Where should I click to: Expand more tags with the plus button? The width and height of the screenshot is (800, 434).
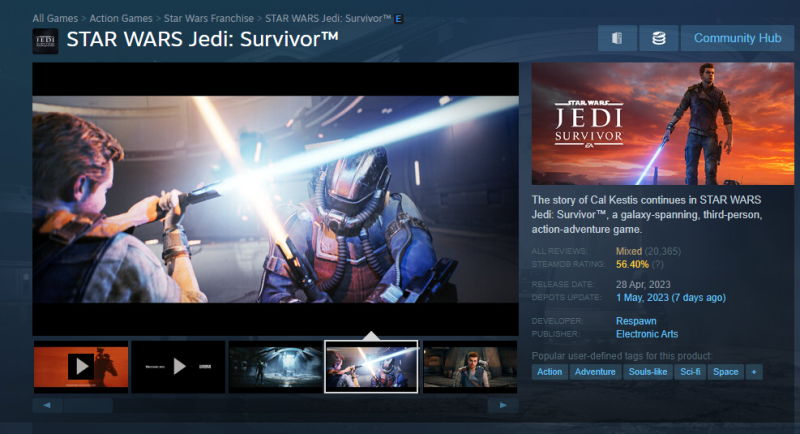point(754,372)
